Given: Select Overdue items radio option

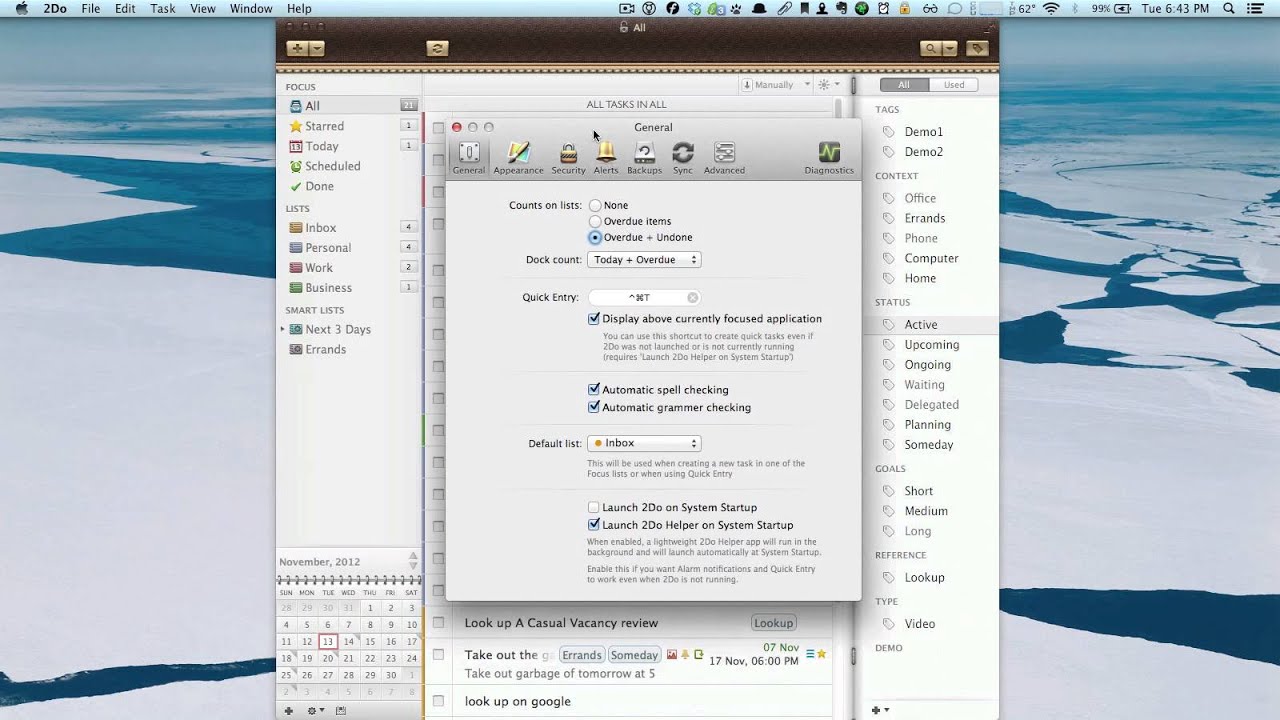Looking at the screenshot, I should 595,221.
